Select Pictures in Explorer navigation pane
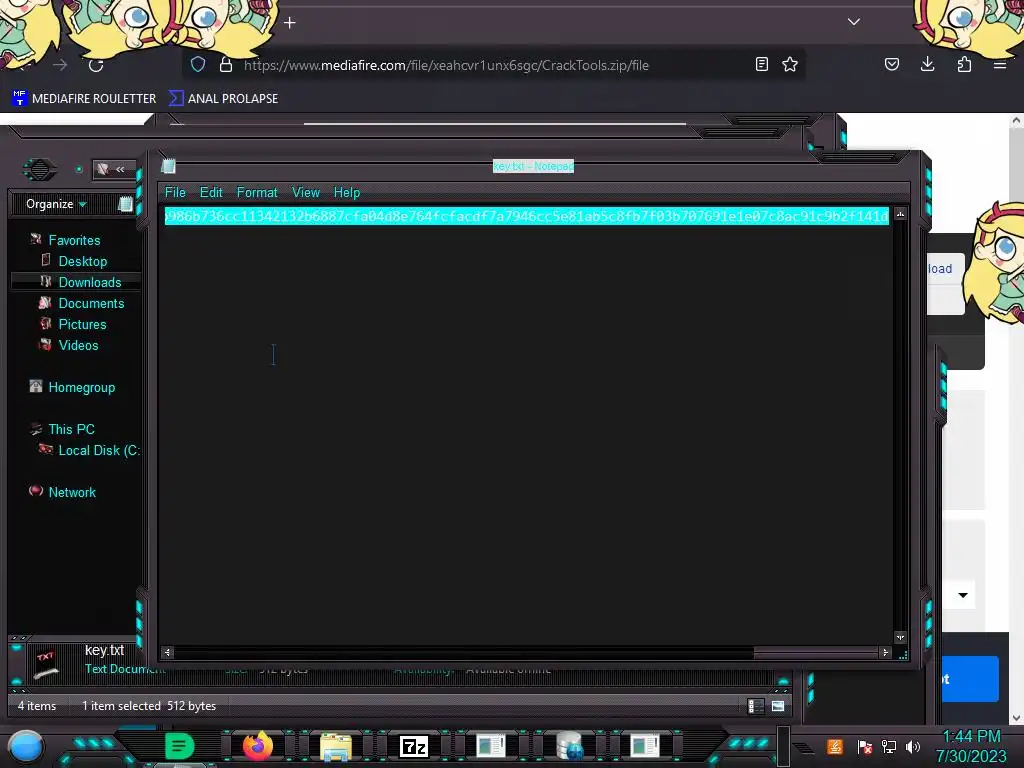This screenshot has width=1024, height=768. [x=82, y=324]
